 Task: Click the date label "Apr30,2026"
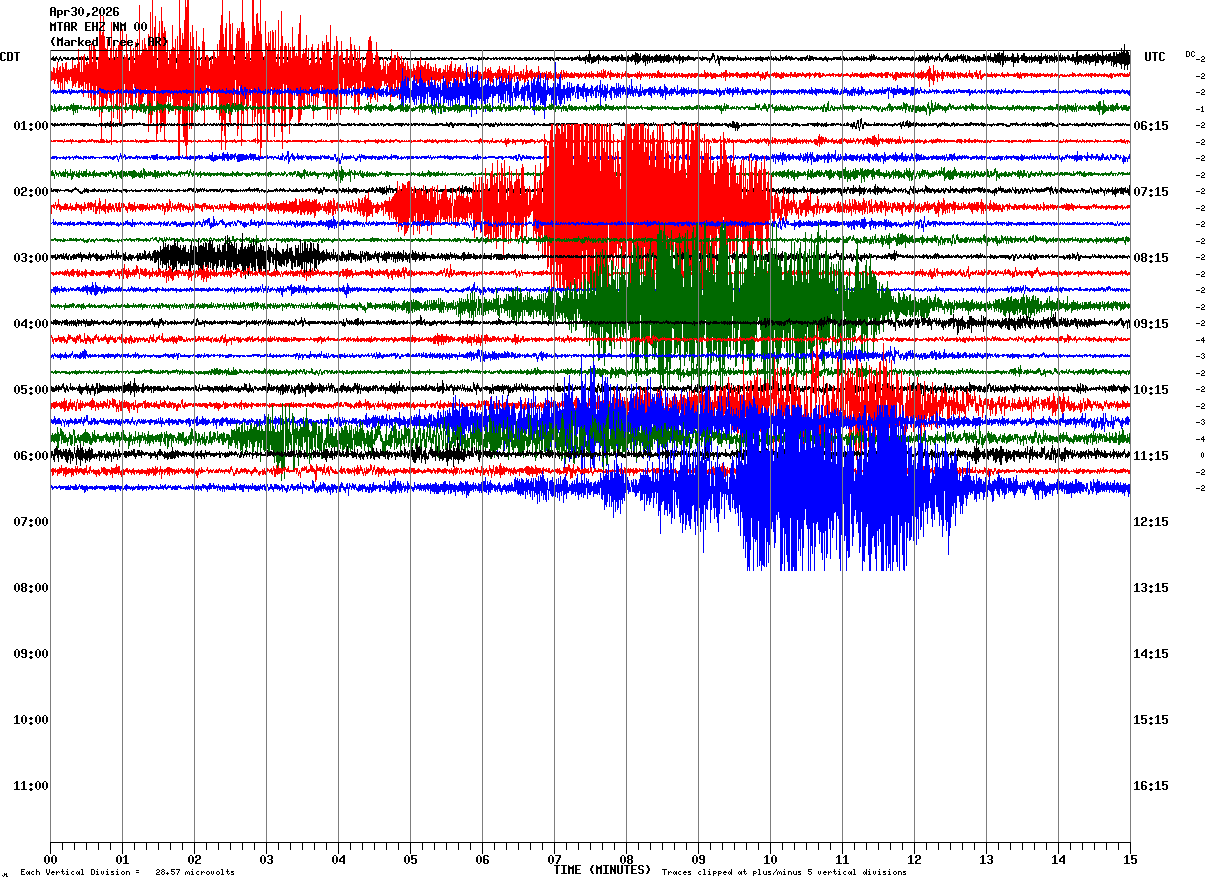click(84, 12)
